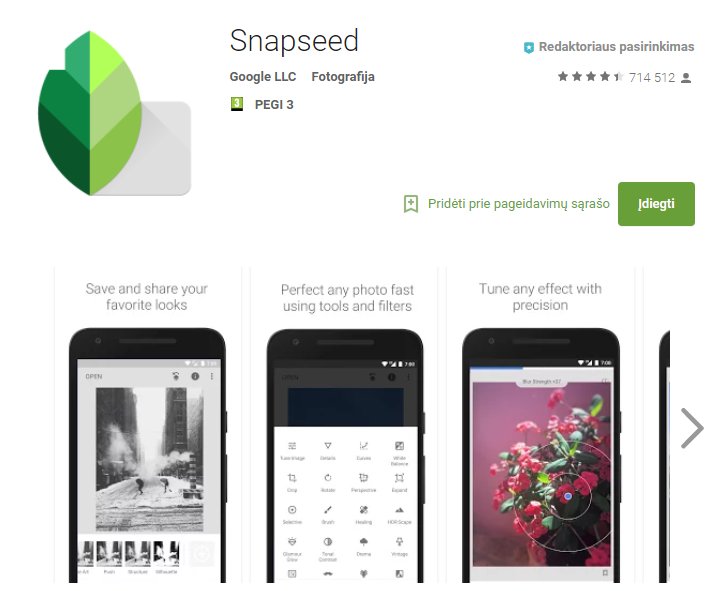Viewport: 719px width, 591px height.
Task: Show next screenshots with right chevron
Action: coord(692,428)
